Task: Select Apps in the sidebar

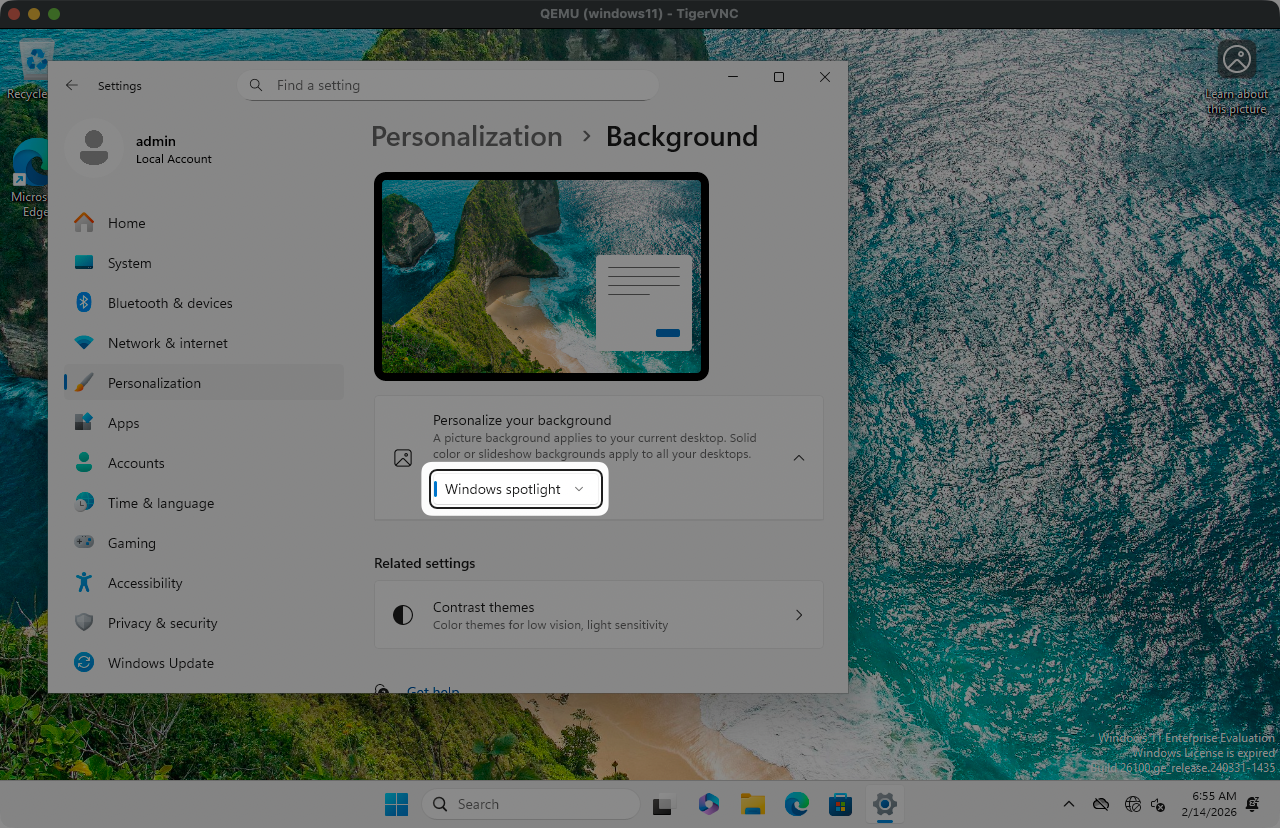Action: (x=123, y=423)
